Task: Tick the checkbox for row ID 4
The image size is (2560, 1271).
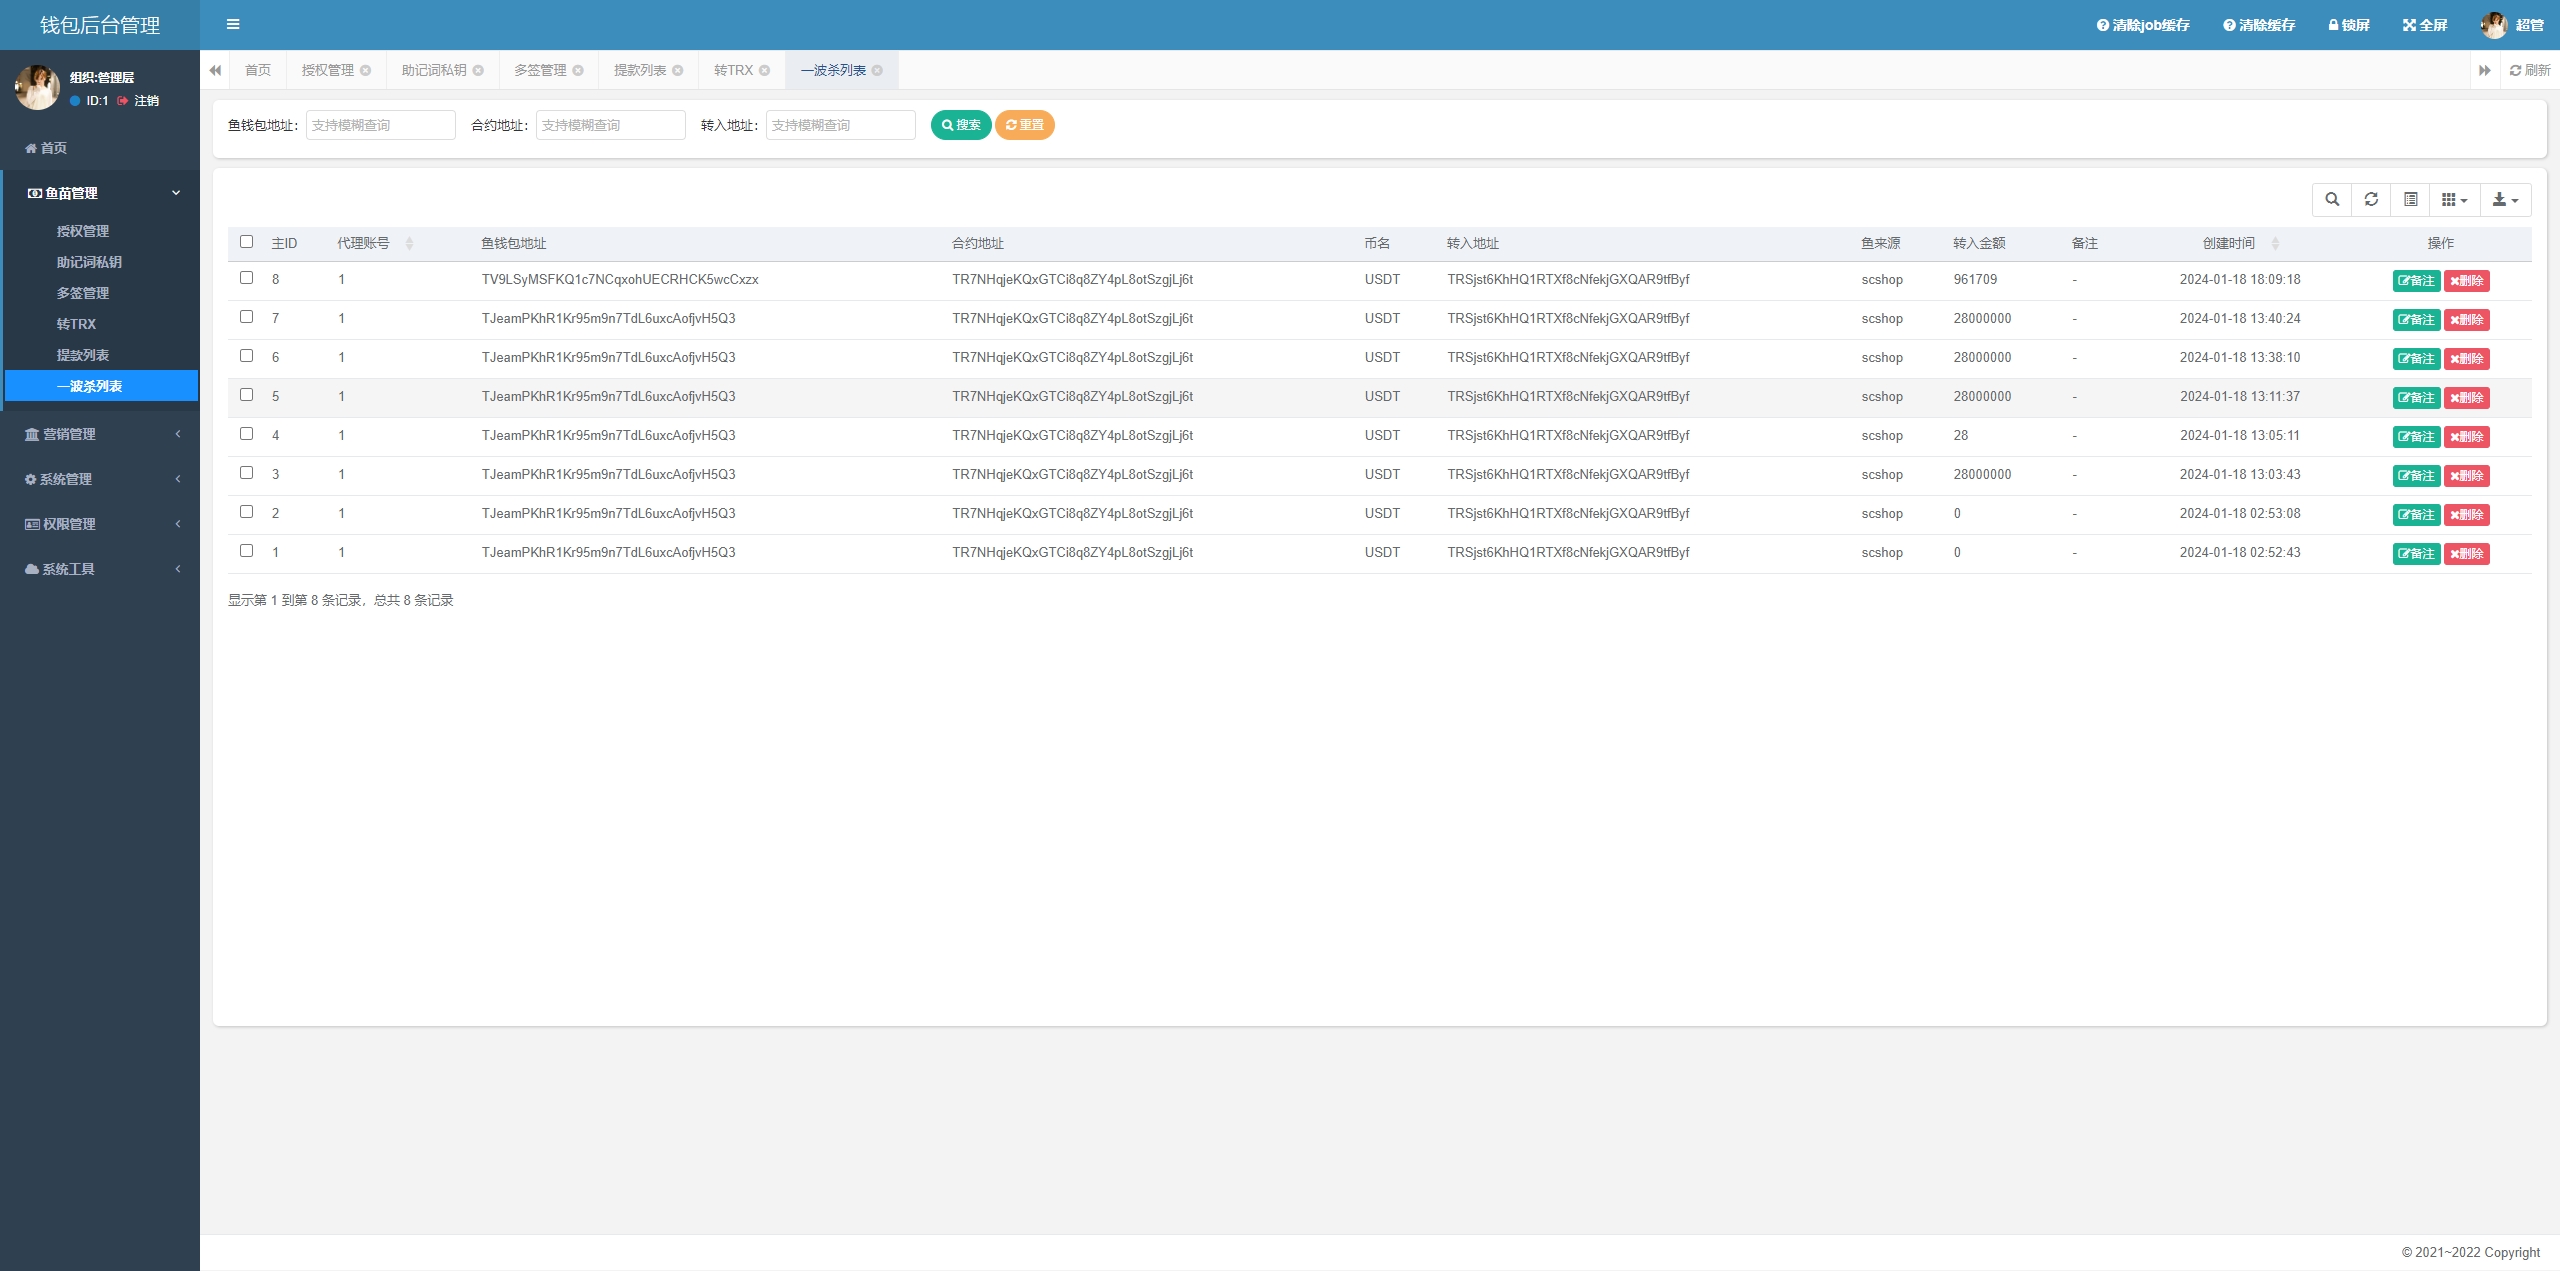Action: point(247,434)
